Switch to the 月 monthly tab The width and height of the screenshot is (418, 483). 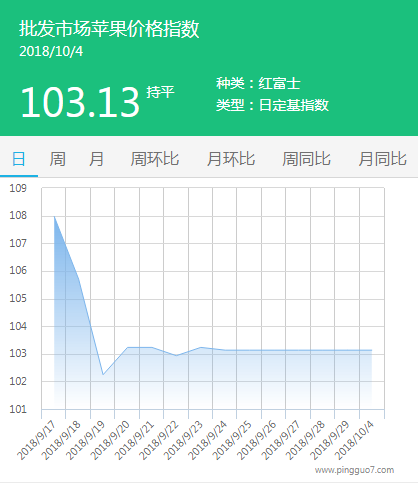[x=96, y=159]
